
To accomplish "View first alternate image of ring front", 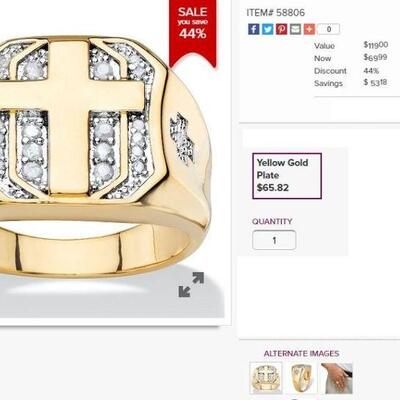I will click(x=266, y=379).
